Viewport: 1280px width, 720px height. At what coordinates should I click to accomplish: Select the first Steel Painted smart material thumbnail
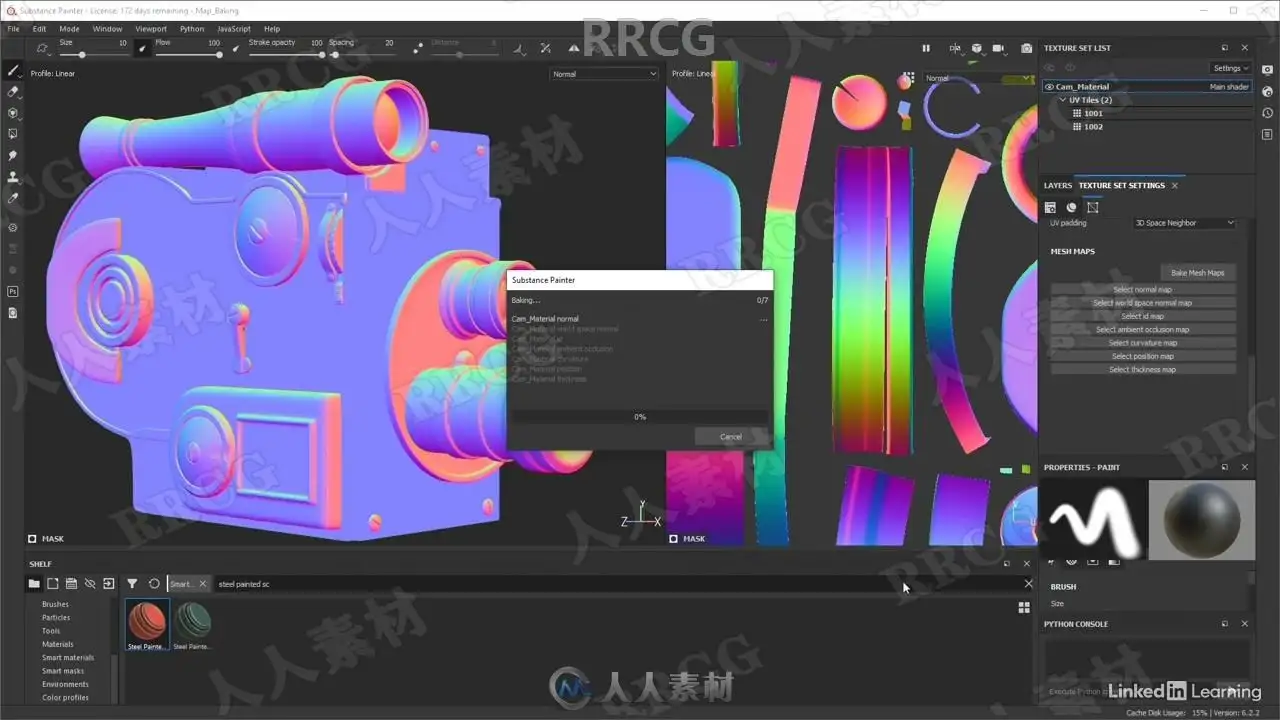coord(146,625)
